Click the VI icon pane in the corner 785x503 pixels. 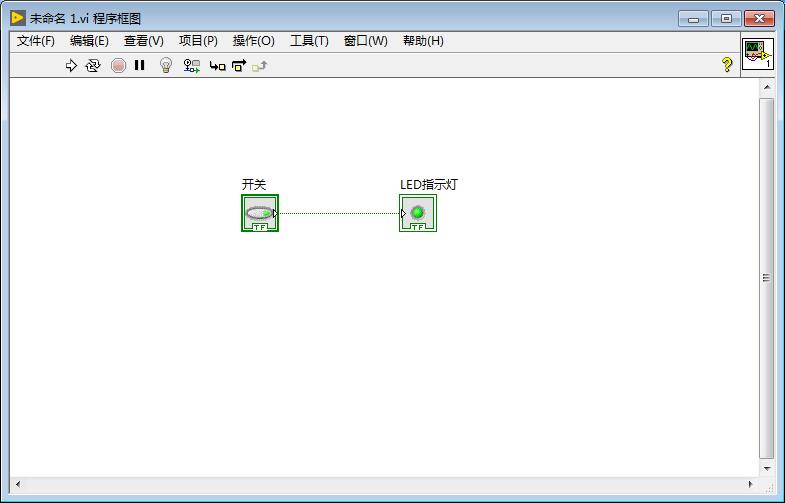757,54
